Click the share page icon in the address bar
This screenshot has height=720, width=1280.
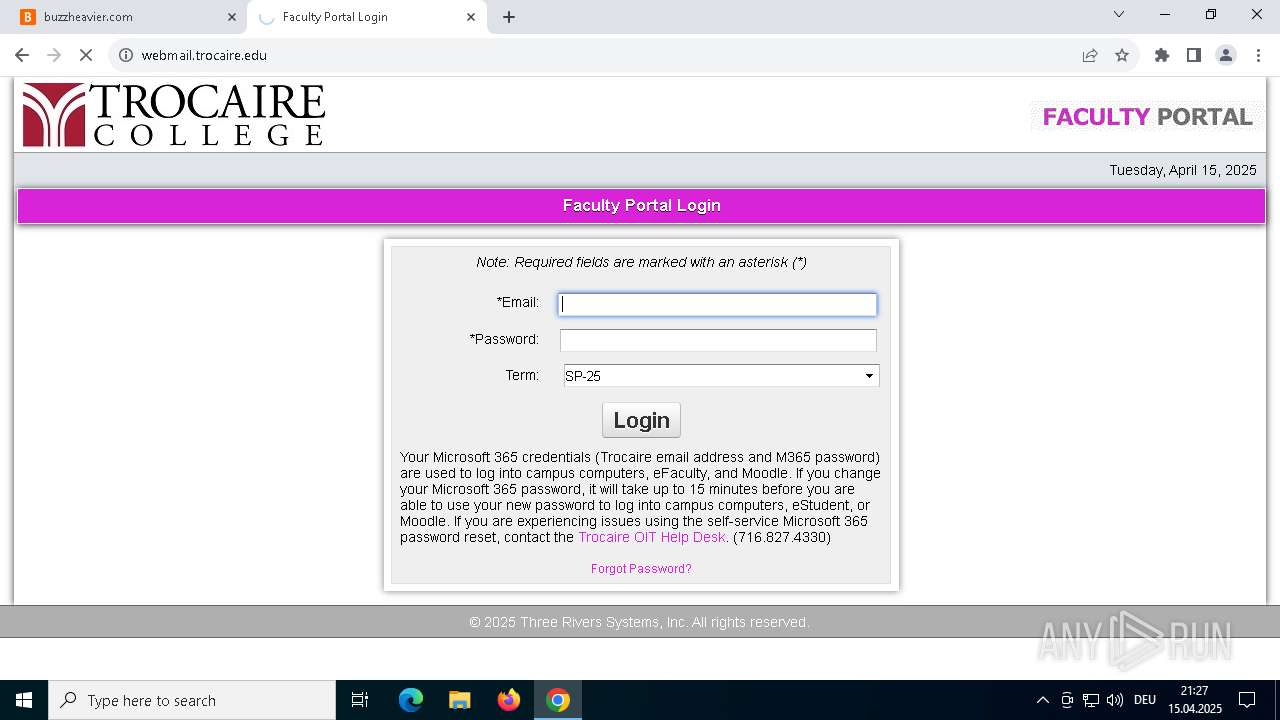1090,55
